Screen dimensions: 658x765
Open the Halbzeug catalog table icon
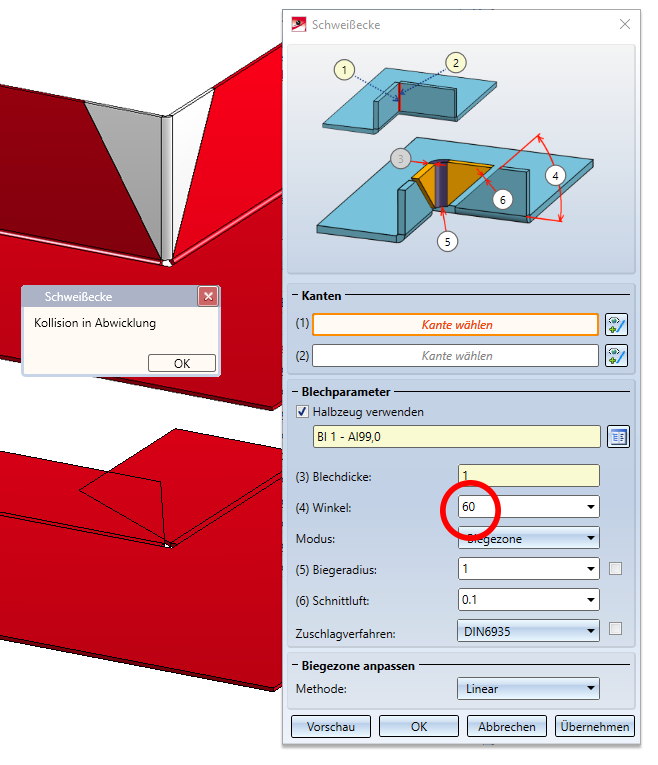point(618,437)
